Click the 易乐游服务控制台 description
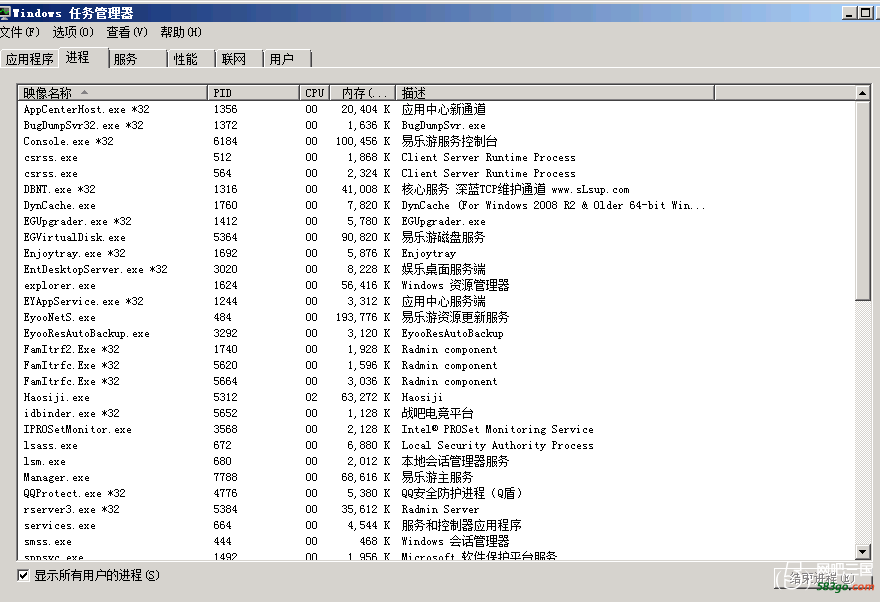This screenshot has width=880, height=602. 449,141
